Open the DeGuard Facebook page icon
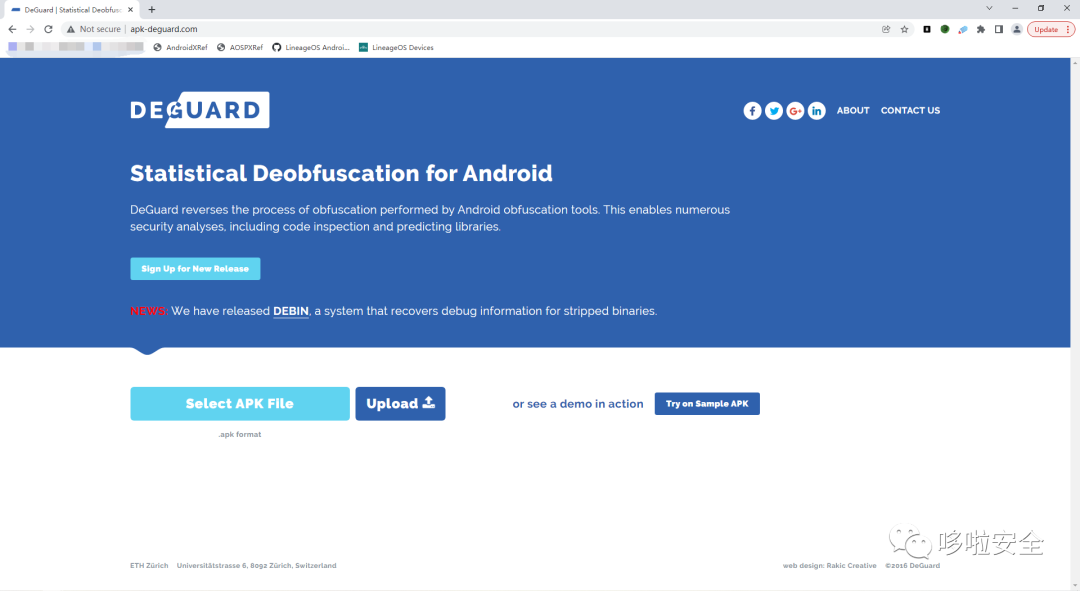Viewport: 1080px width, 591px height. 752,111
